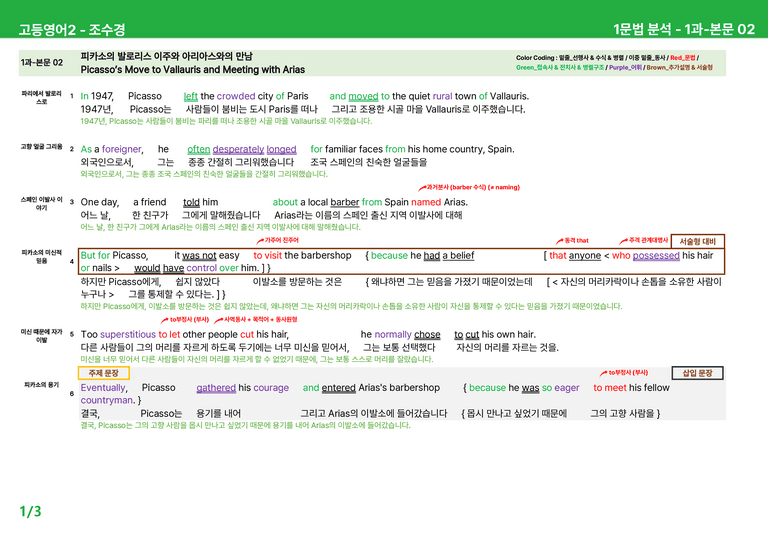Click the Color Coding legend text
This screenshot has width=768, height=543.
pyautogui.click(x=614, y=63)
